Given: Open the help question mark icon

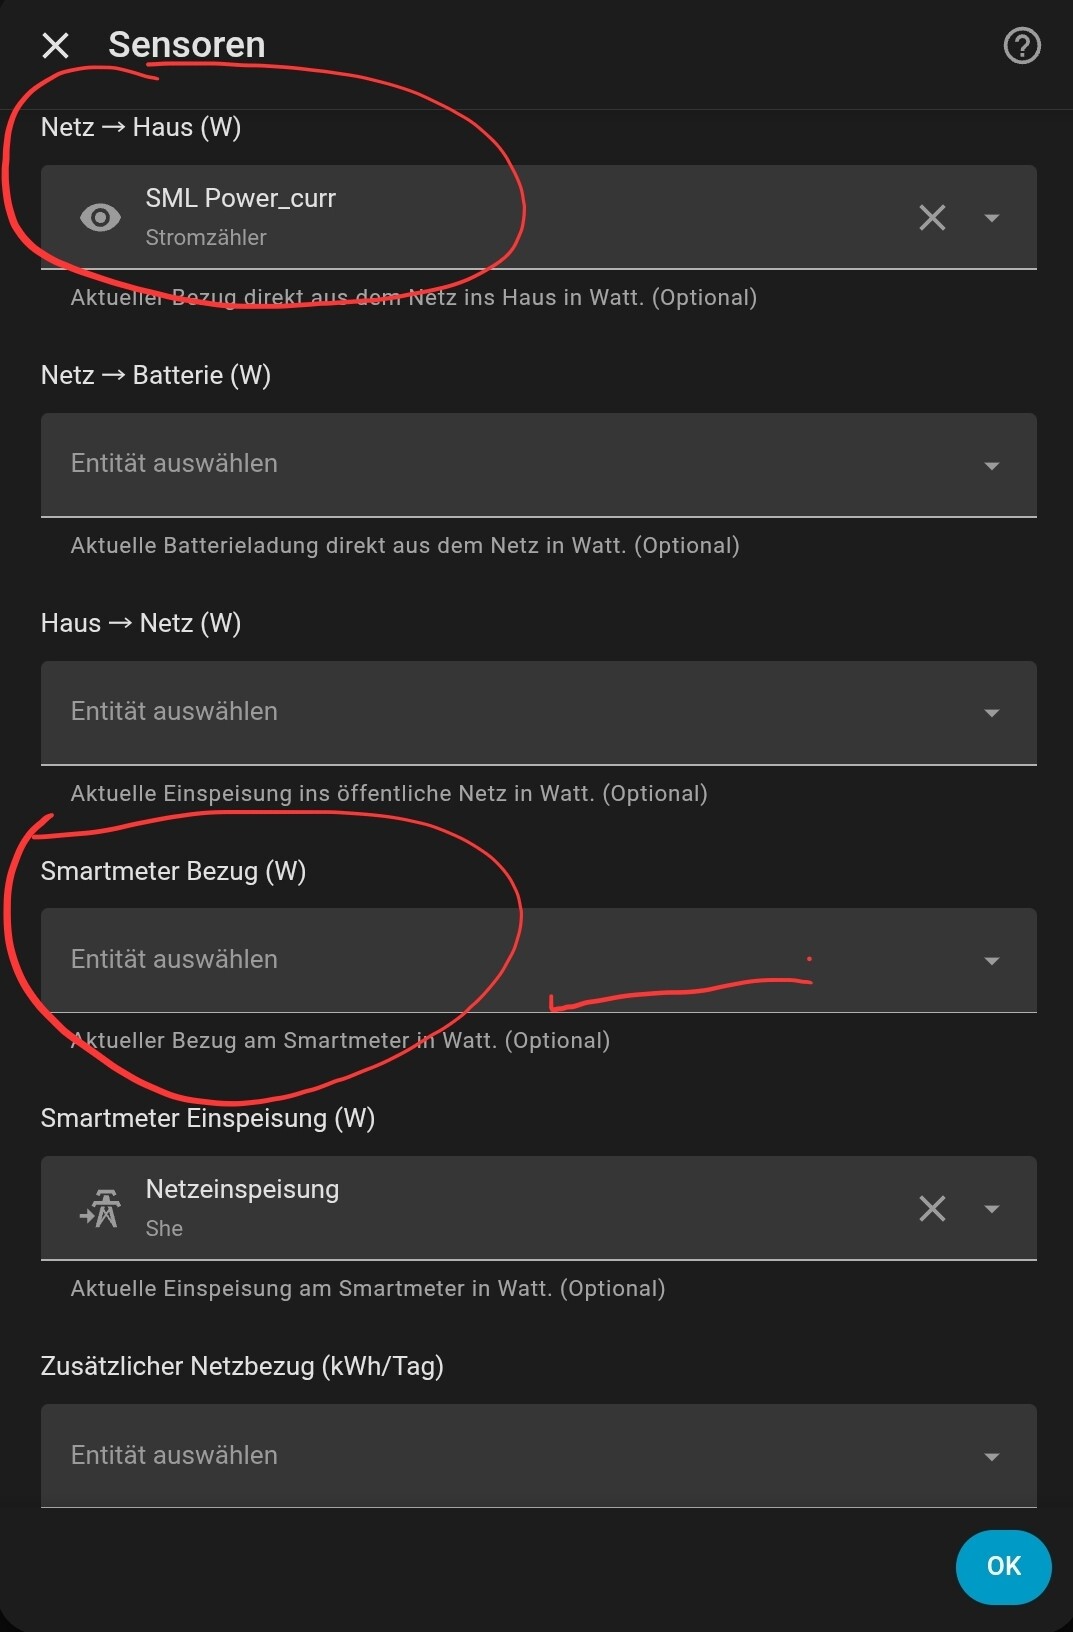Looking at the screenshot, I should coord(1022,46).
